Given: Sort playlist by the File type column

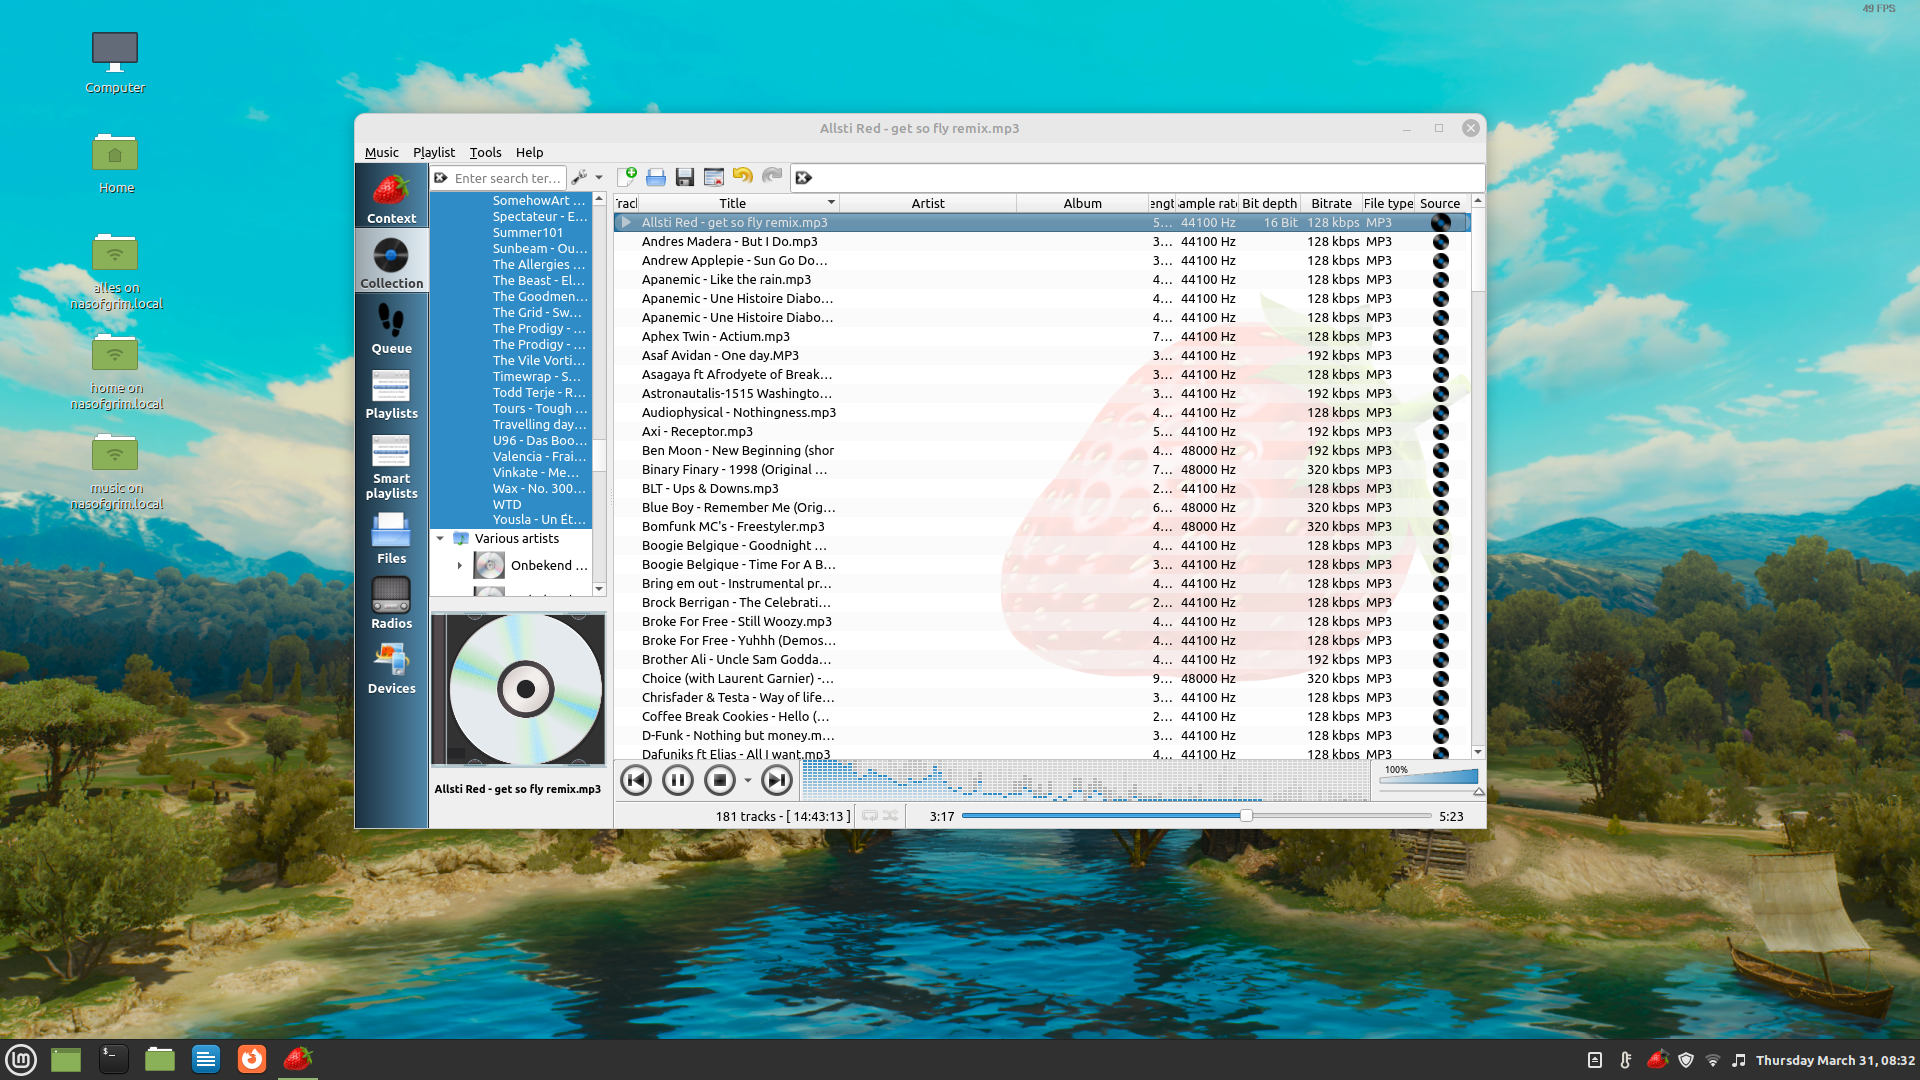Looking at the screenshot, I should point(1388,203).
